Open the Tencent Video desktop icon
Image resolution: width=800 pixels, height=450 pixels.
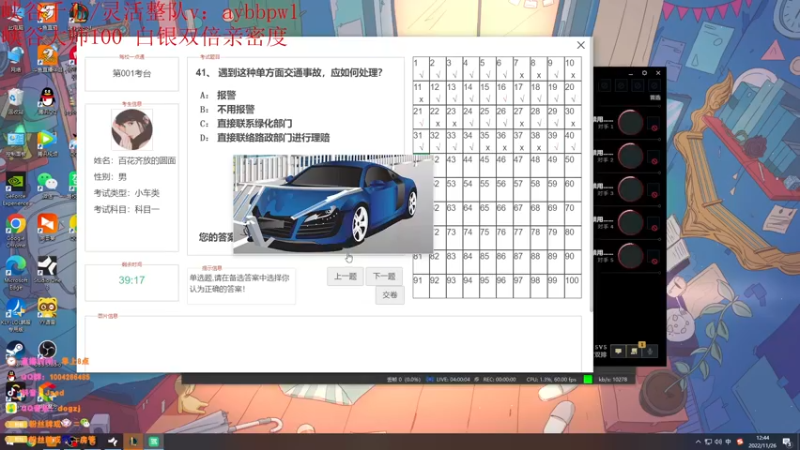[47, 142]
